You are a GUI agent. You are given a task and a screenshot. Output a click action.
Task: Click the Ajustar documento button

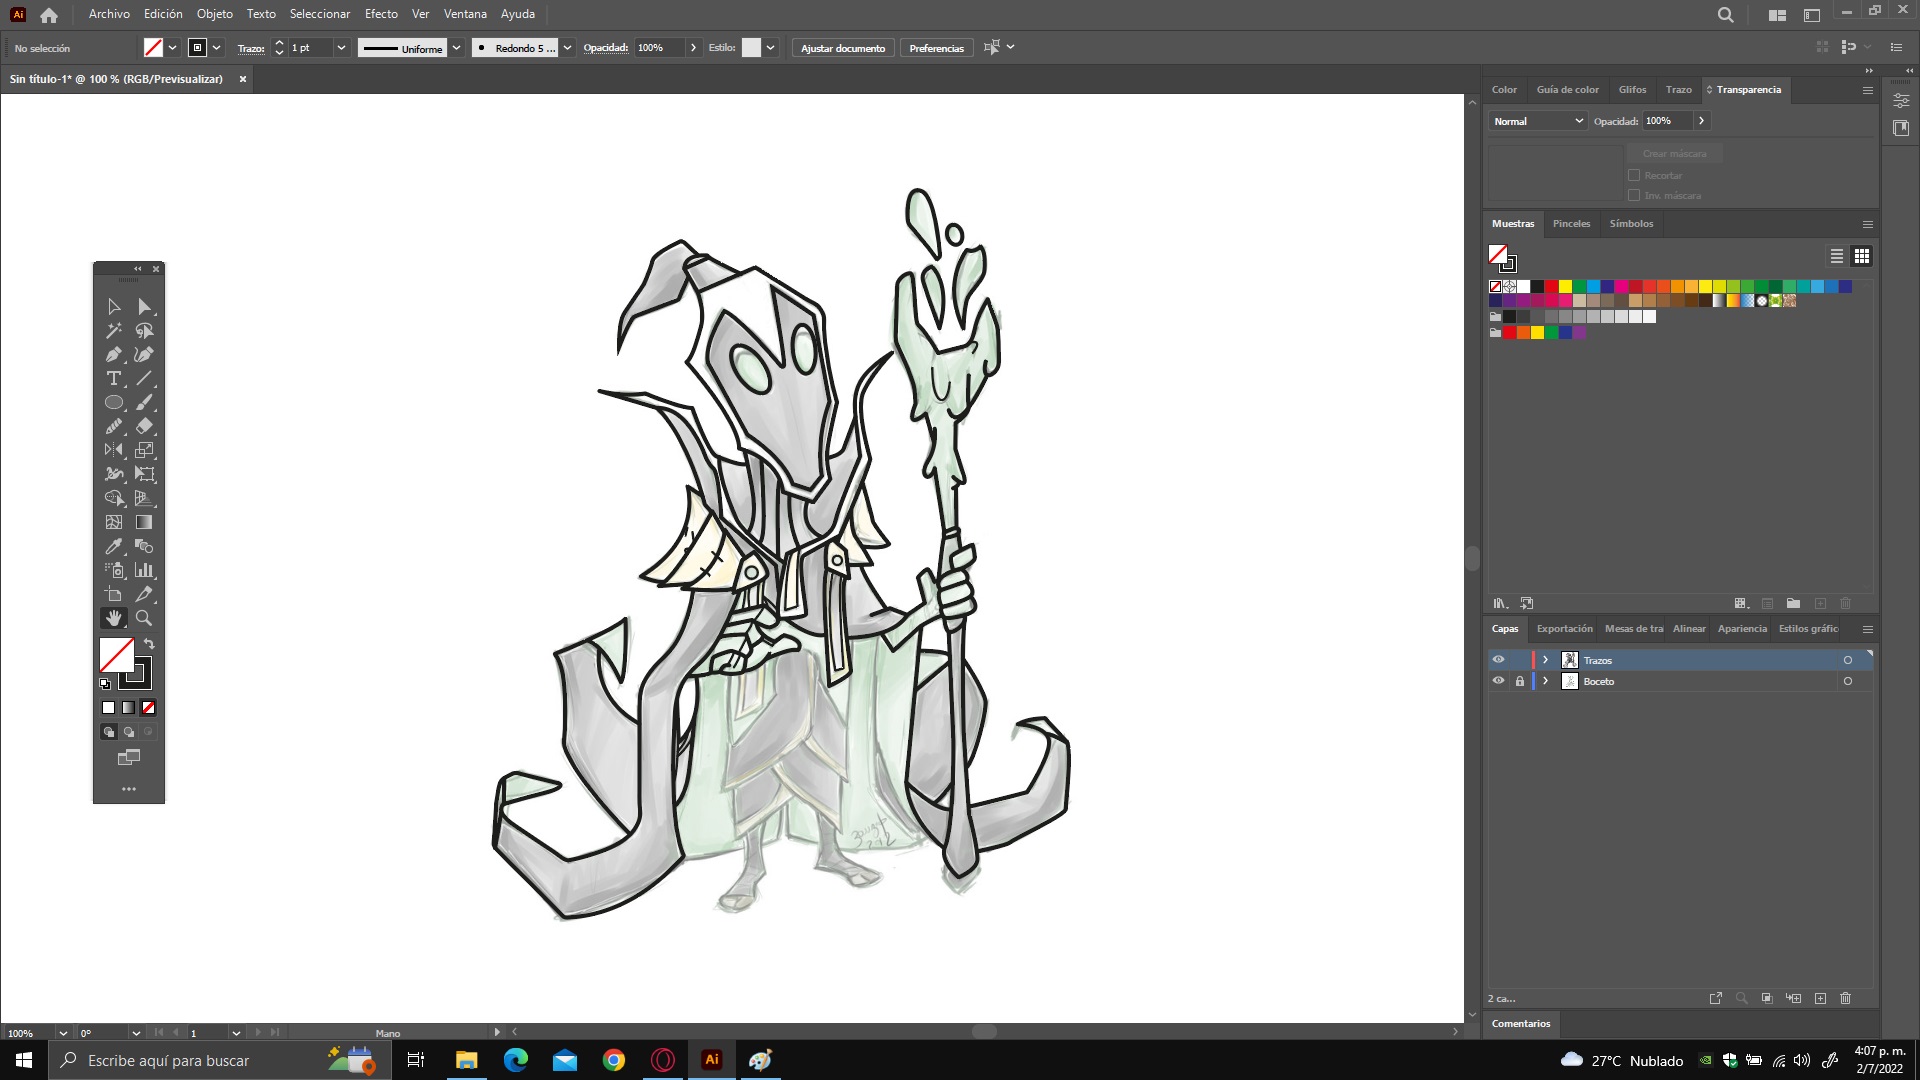tap(843, 48)
